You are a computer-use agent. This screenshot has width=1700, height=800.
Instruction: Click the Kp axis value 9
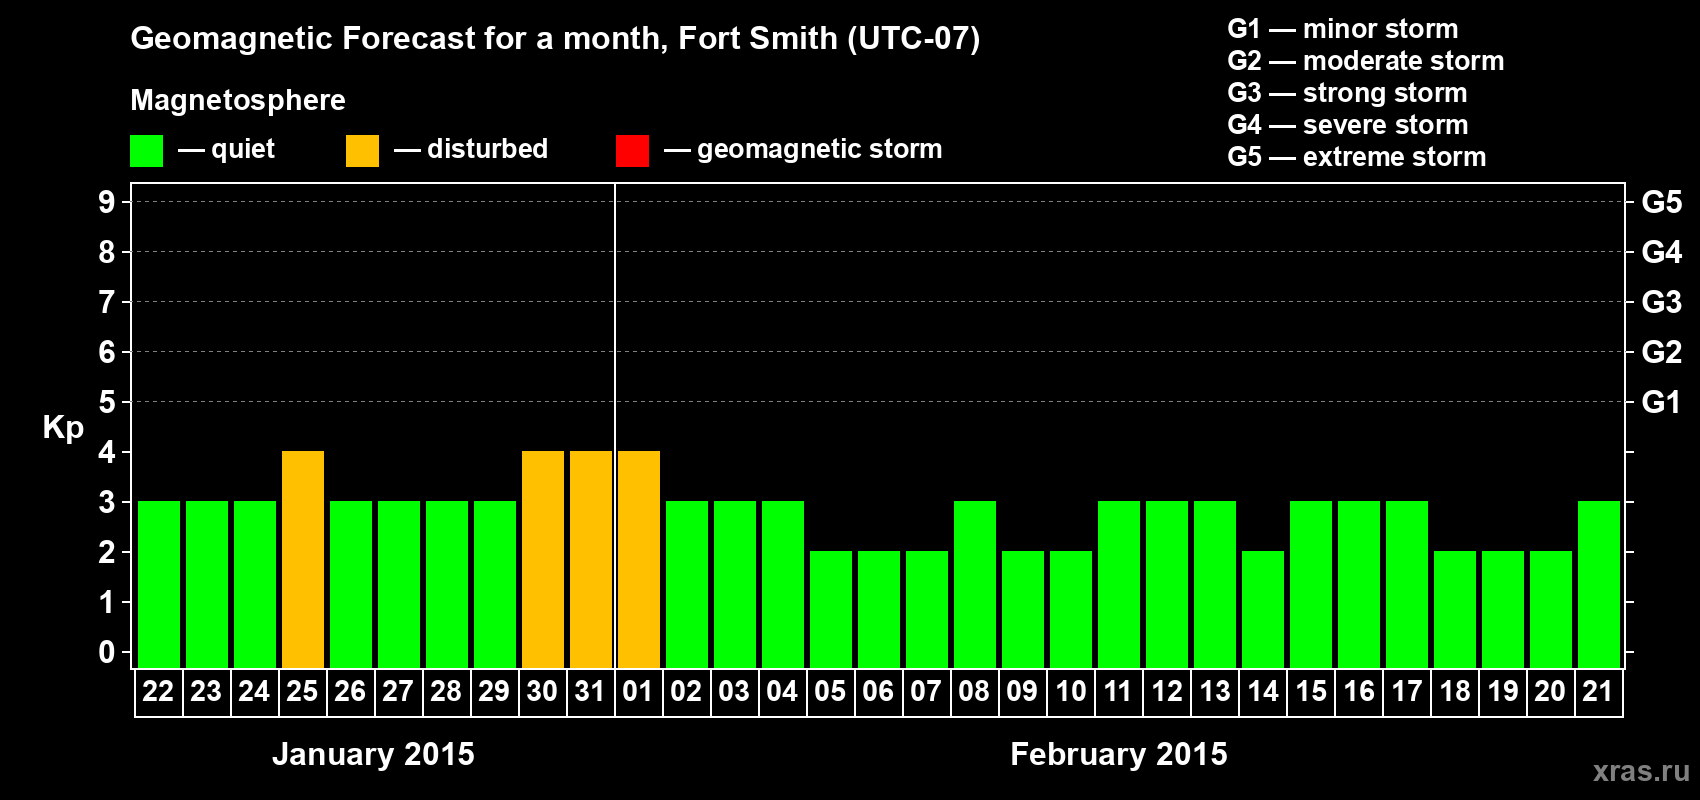pos(107,202)
